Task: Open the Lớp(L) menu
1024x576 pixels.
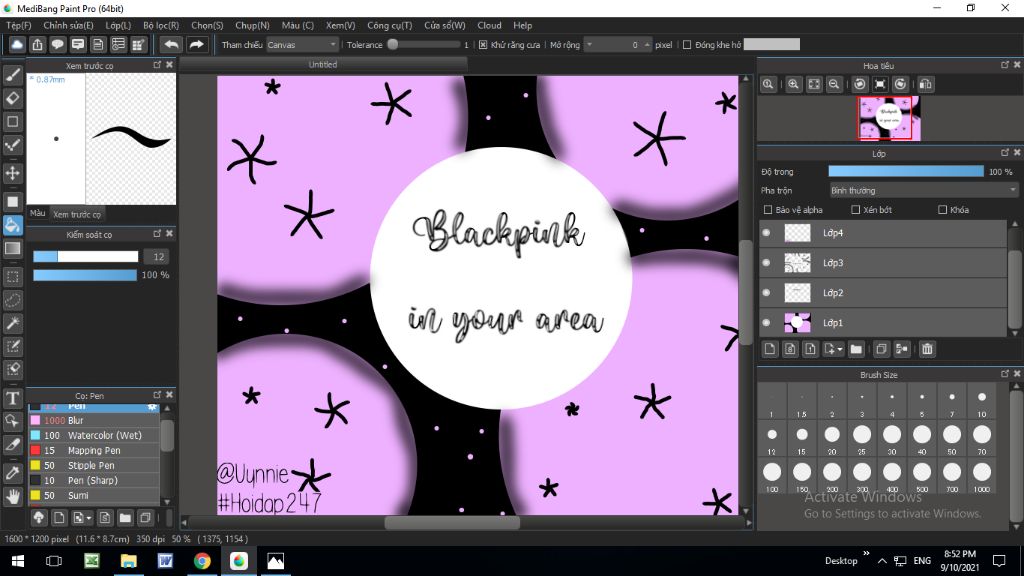Action: coord(118,25)
